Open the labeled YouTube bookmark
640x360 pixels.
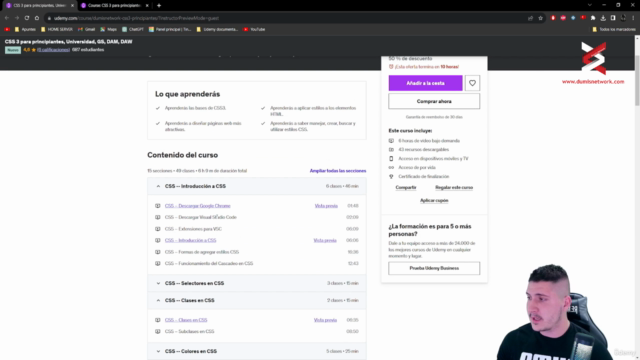[254, 29]
